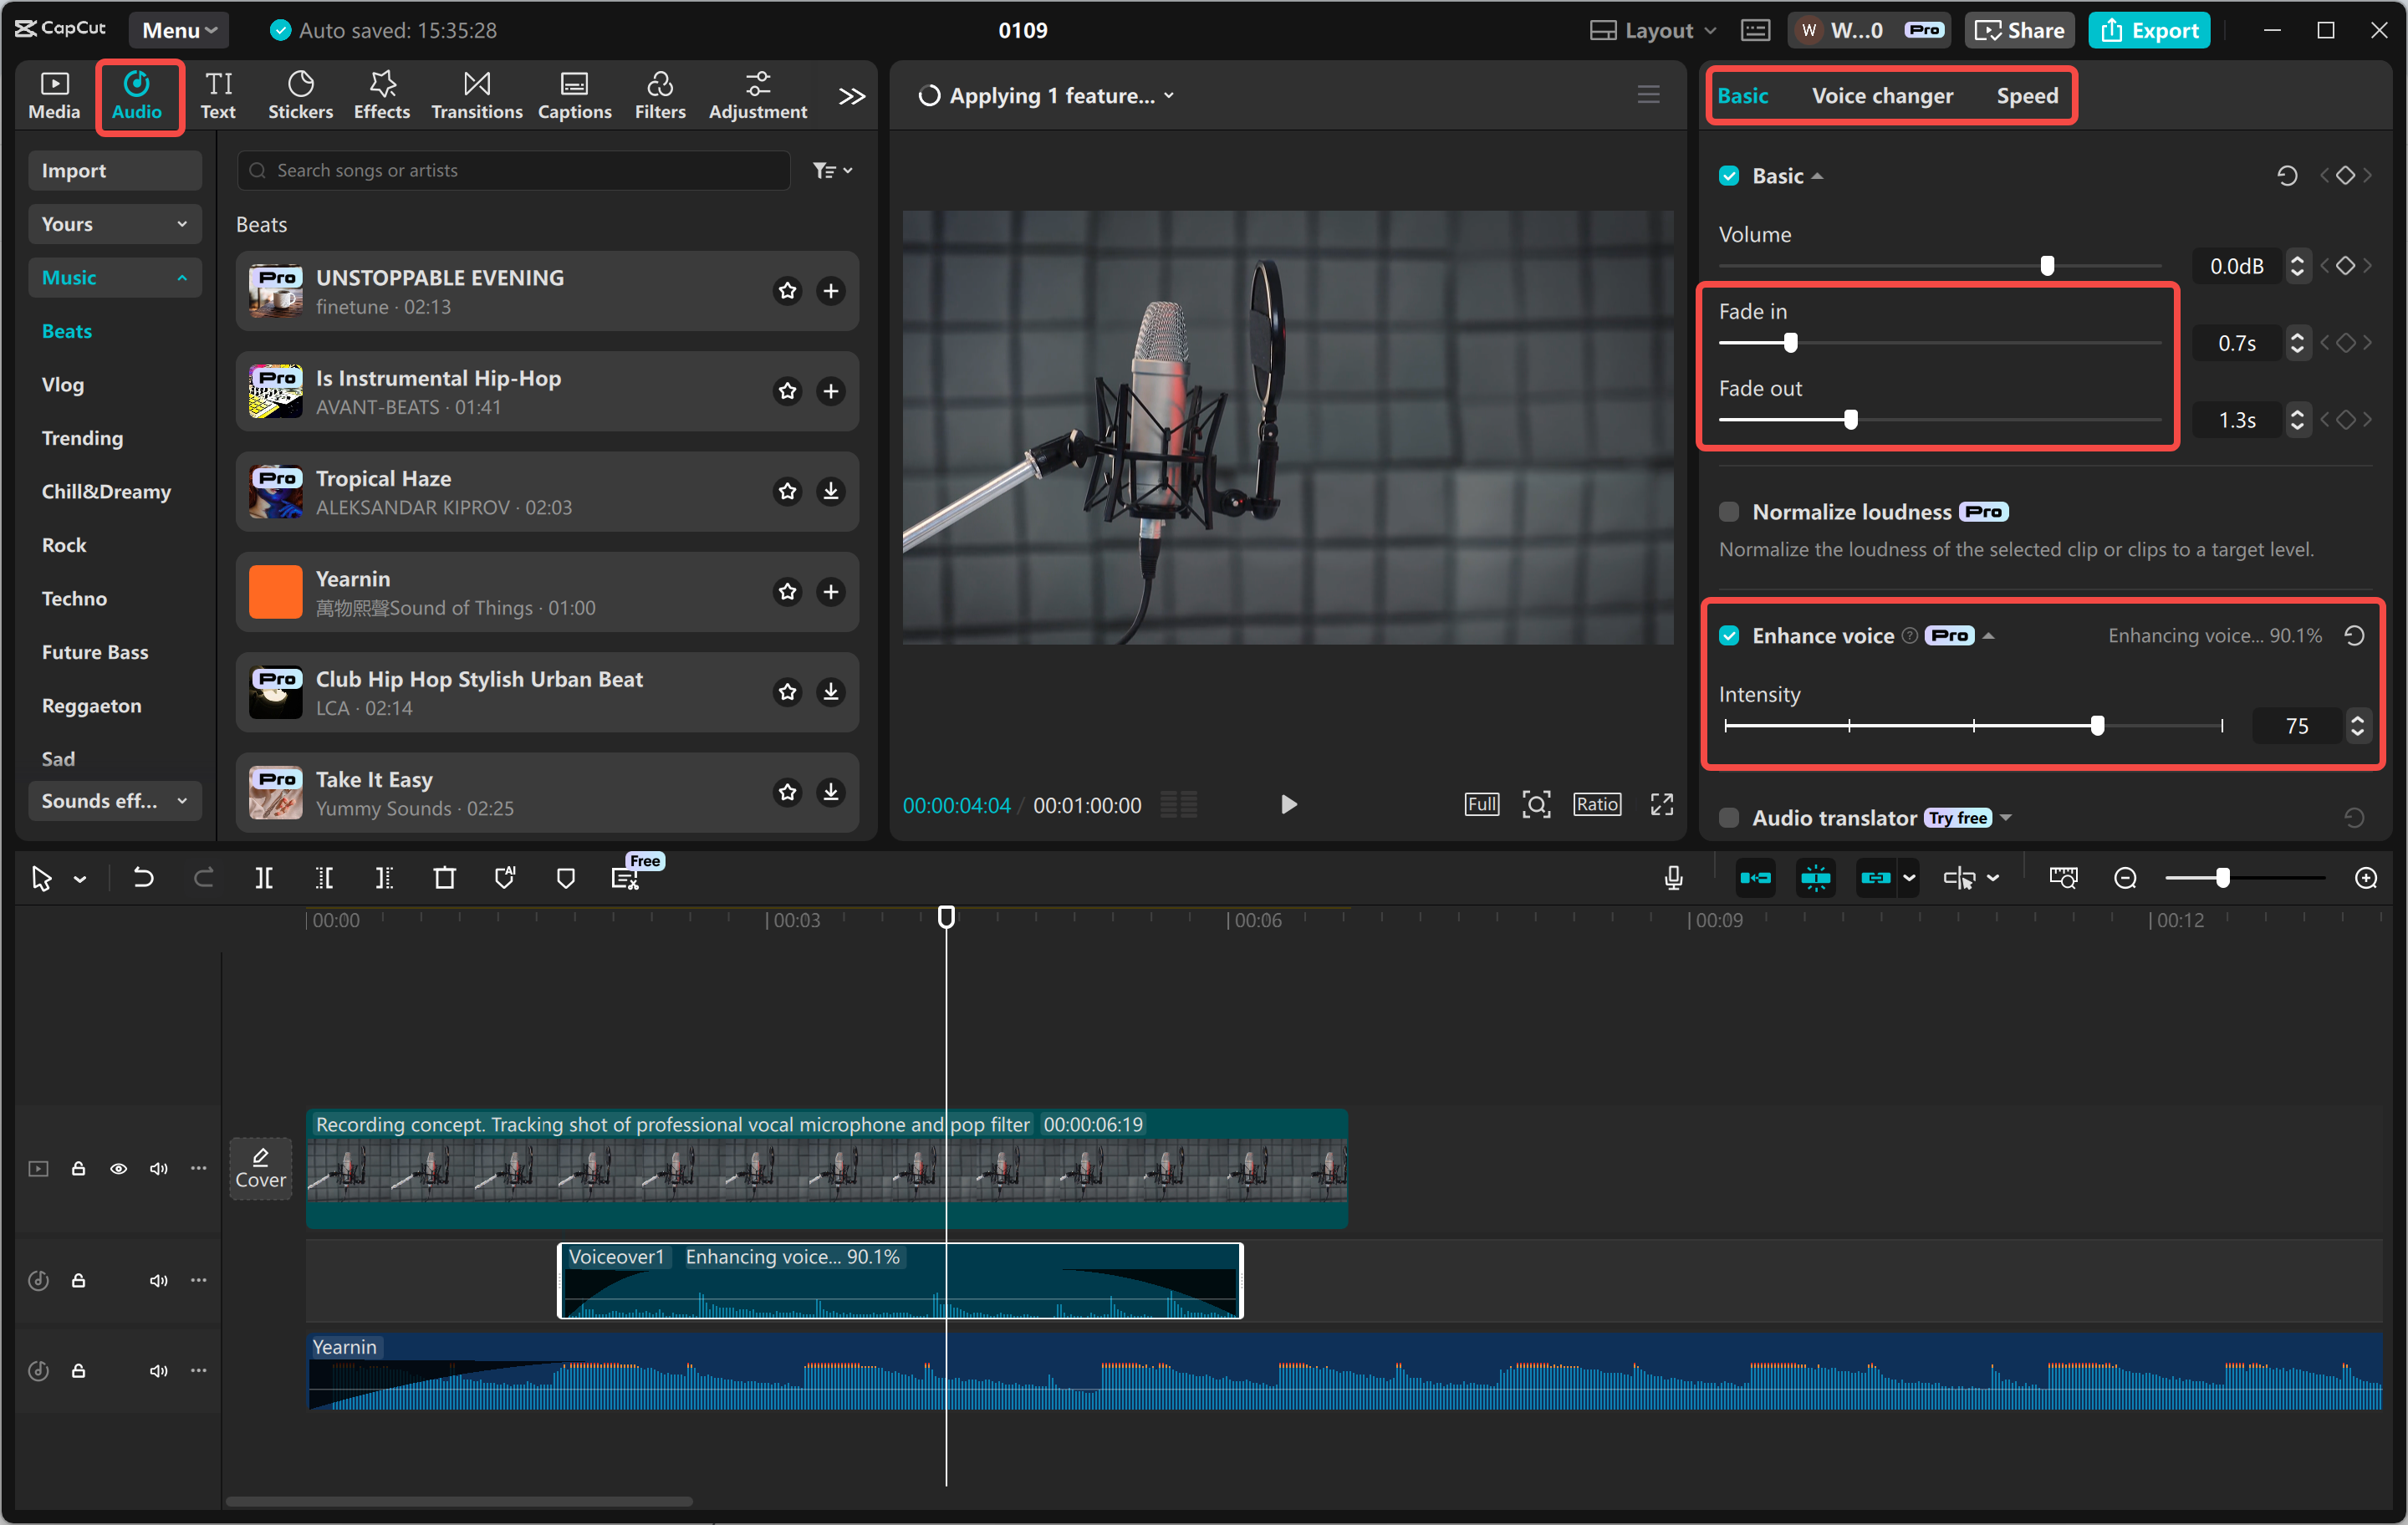The height and width of the screenshot is (1525, 2408).
Task: Select the Chill&Dreamy music category
Action: point(106,491)
